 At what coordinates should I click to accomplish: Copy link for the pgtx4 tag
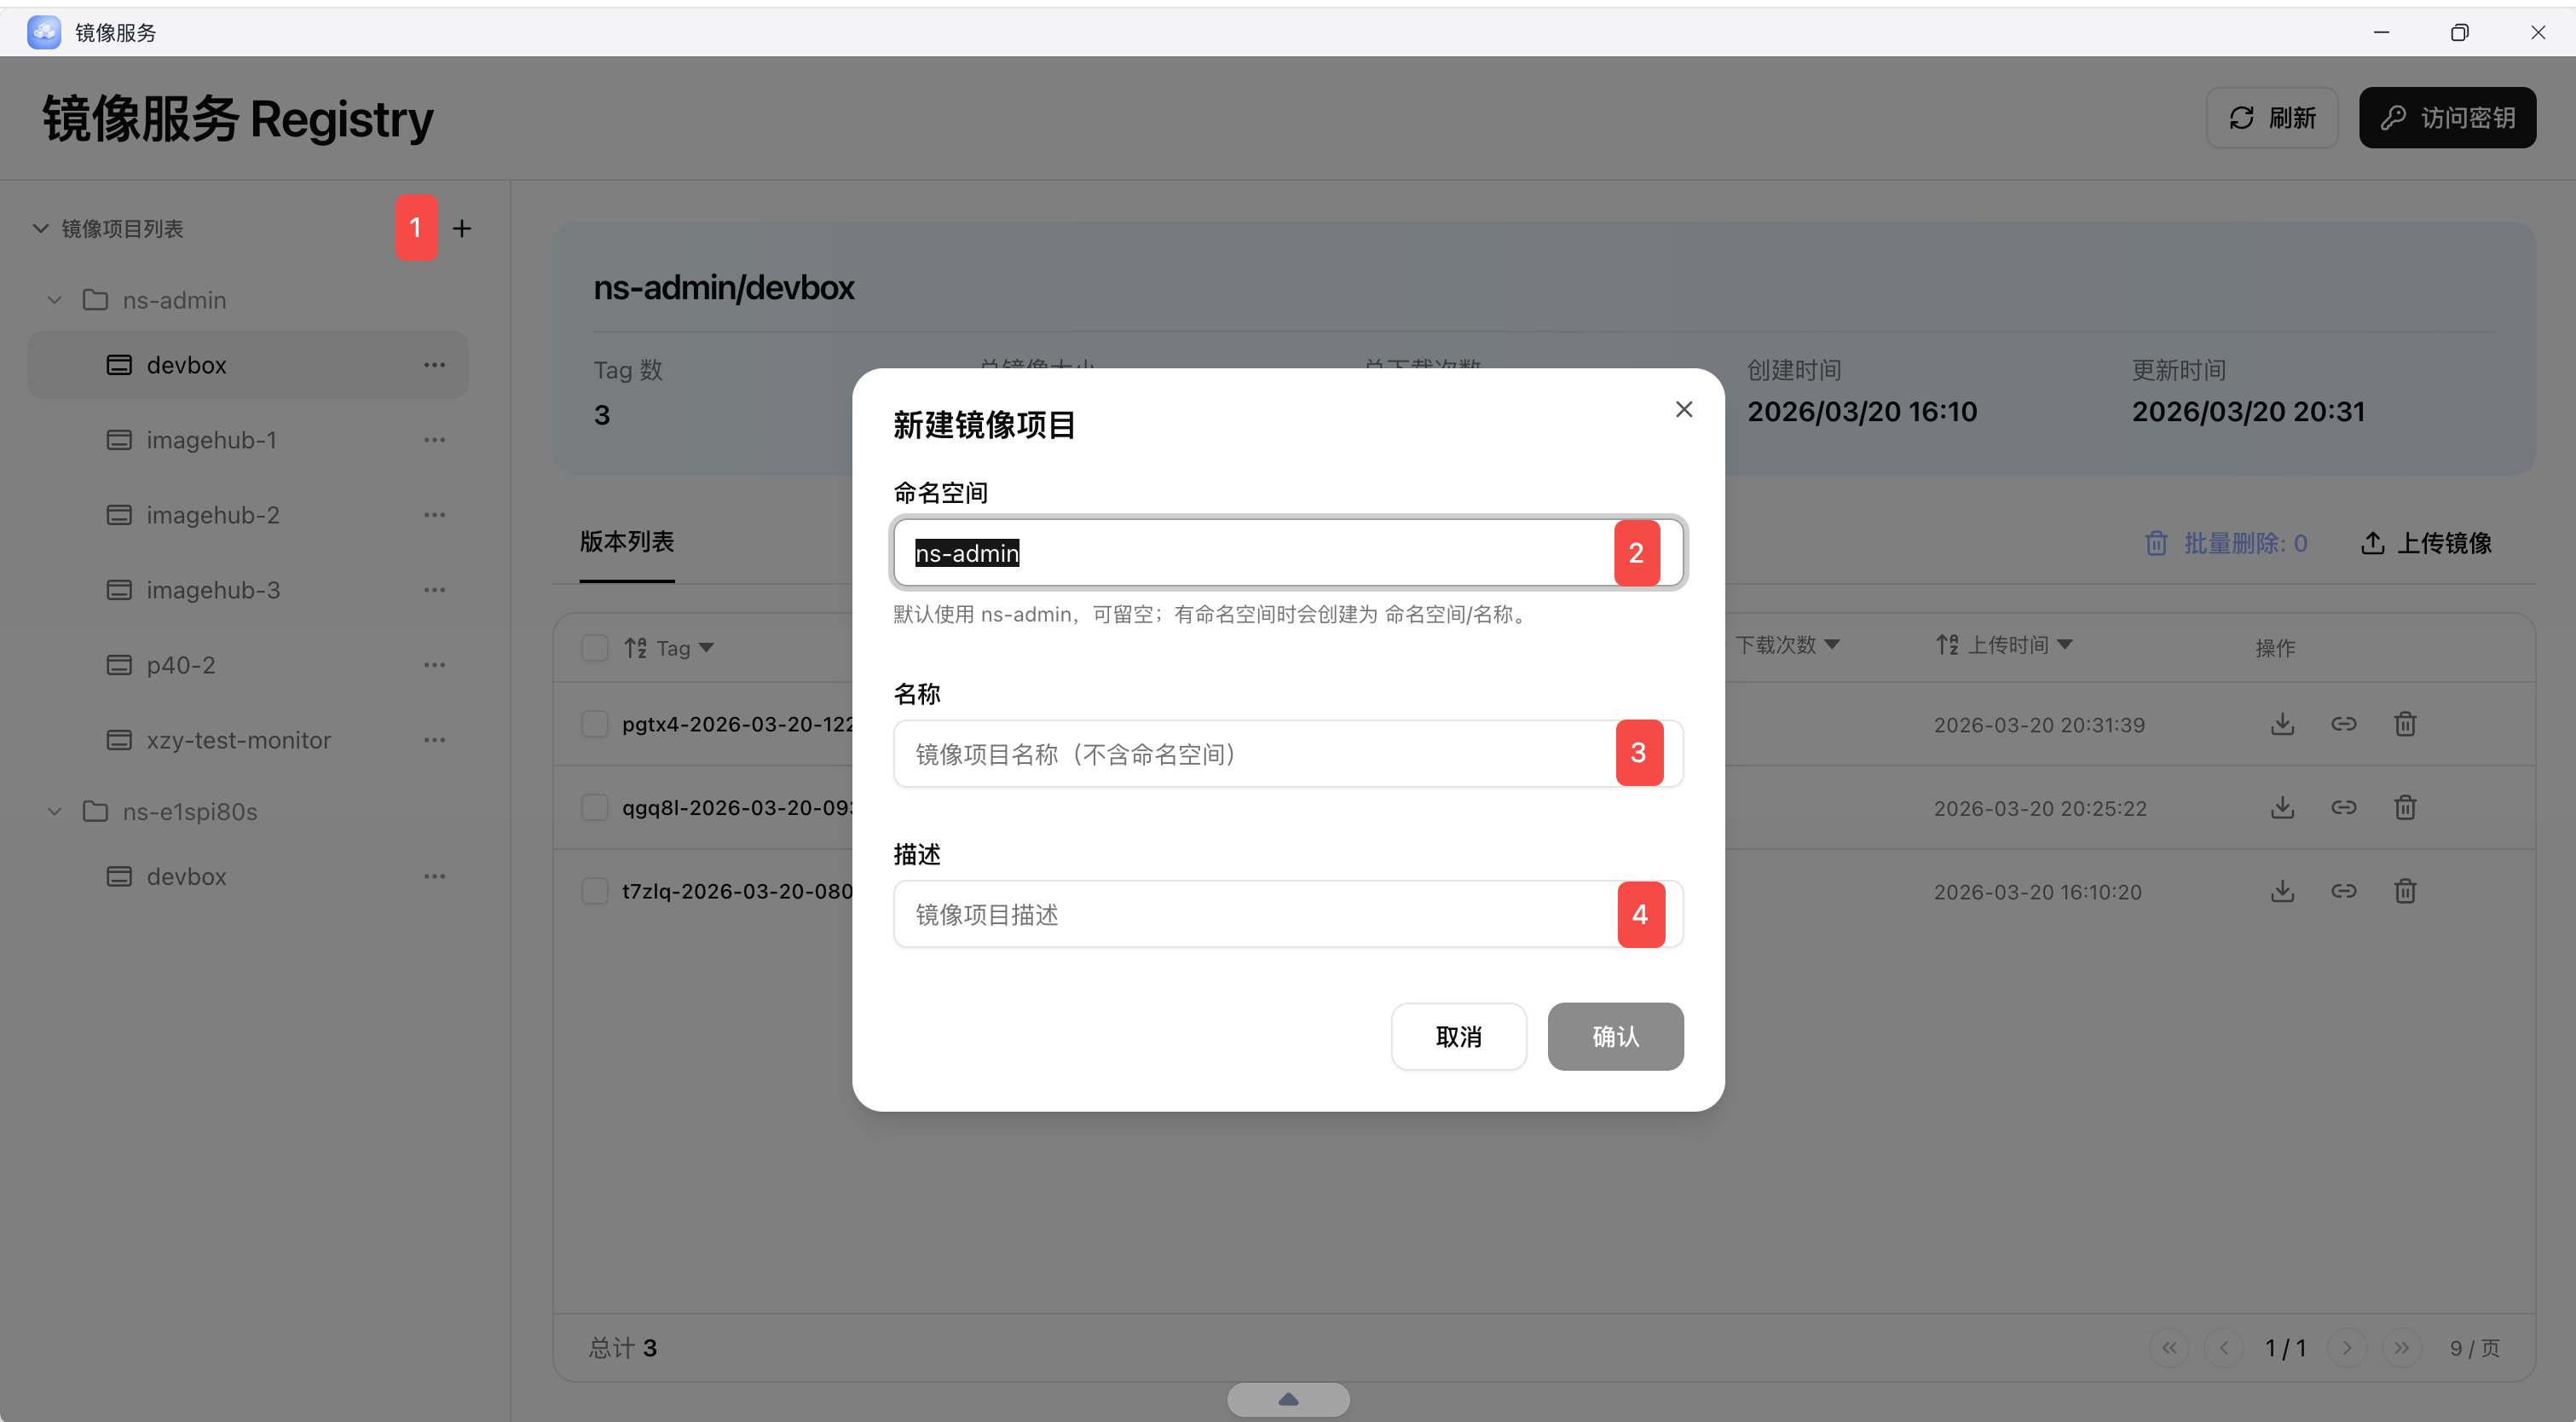[x=2344, y=724]
